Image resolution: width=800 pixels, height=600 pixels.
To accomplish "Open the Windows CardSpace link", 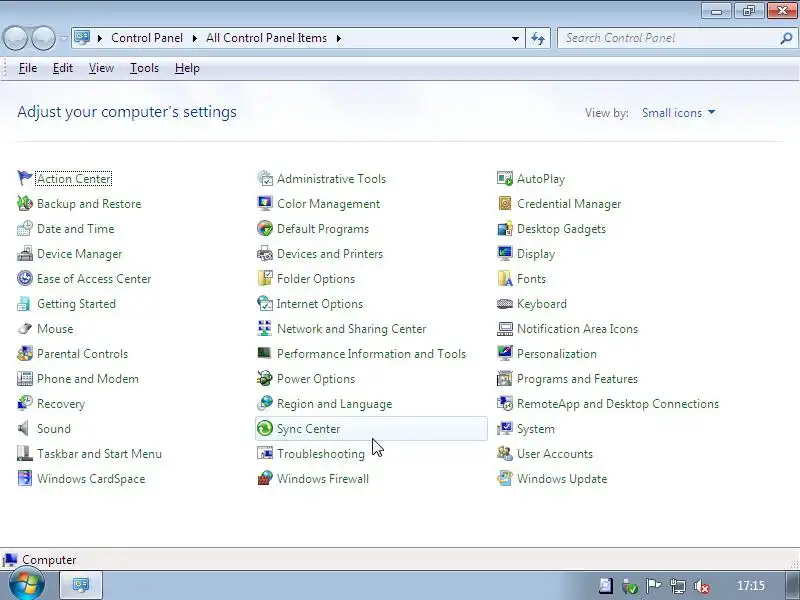I will click(x=91, y=479).
